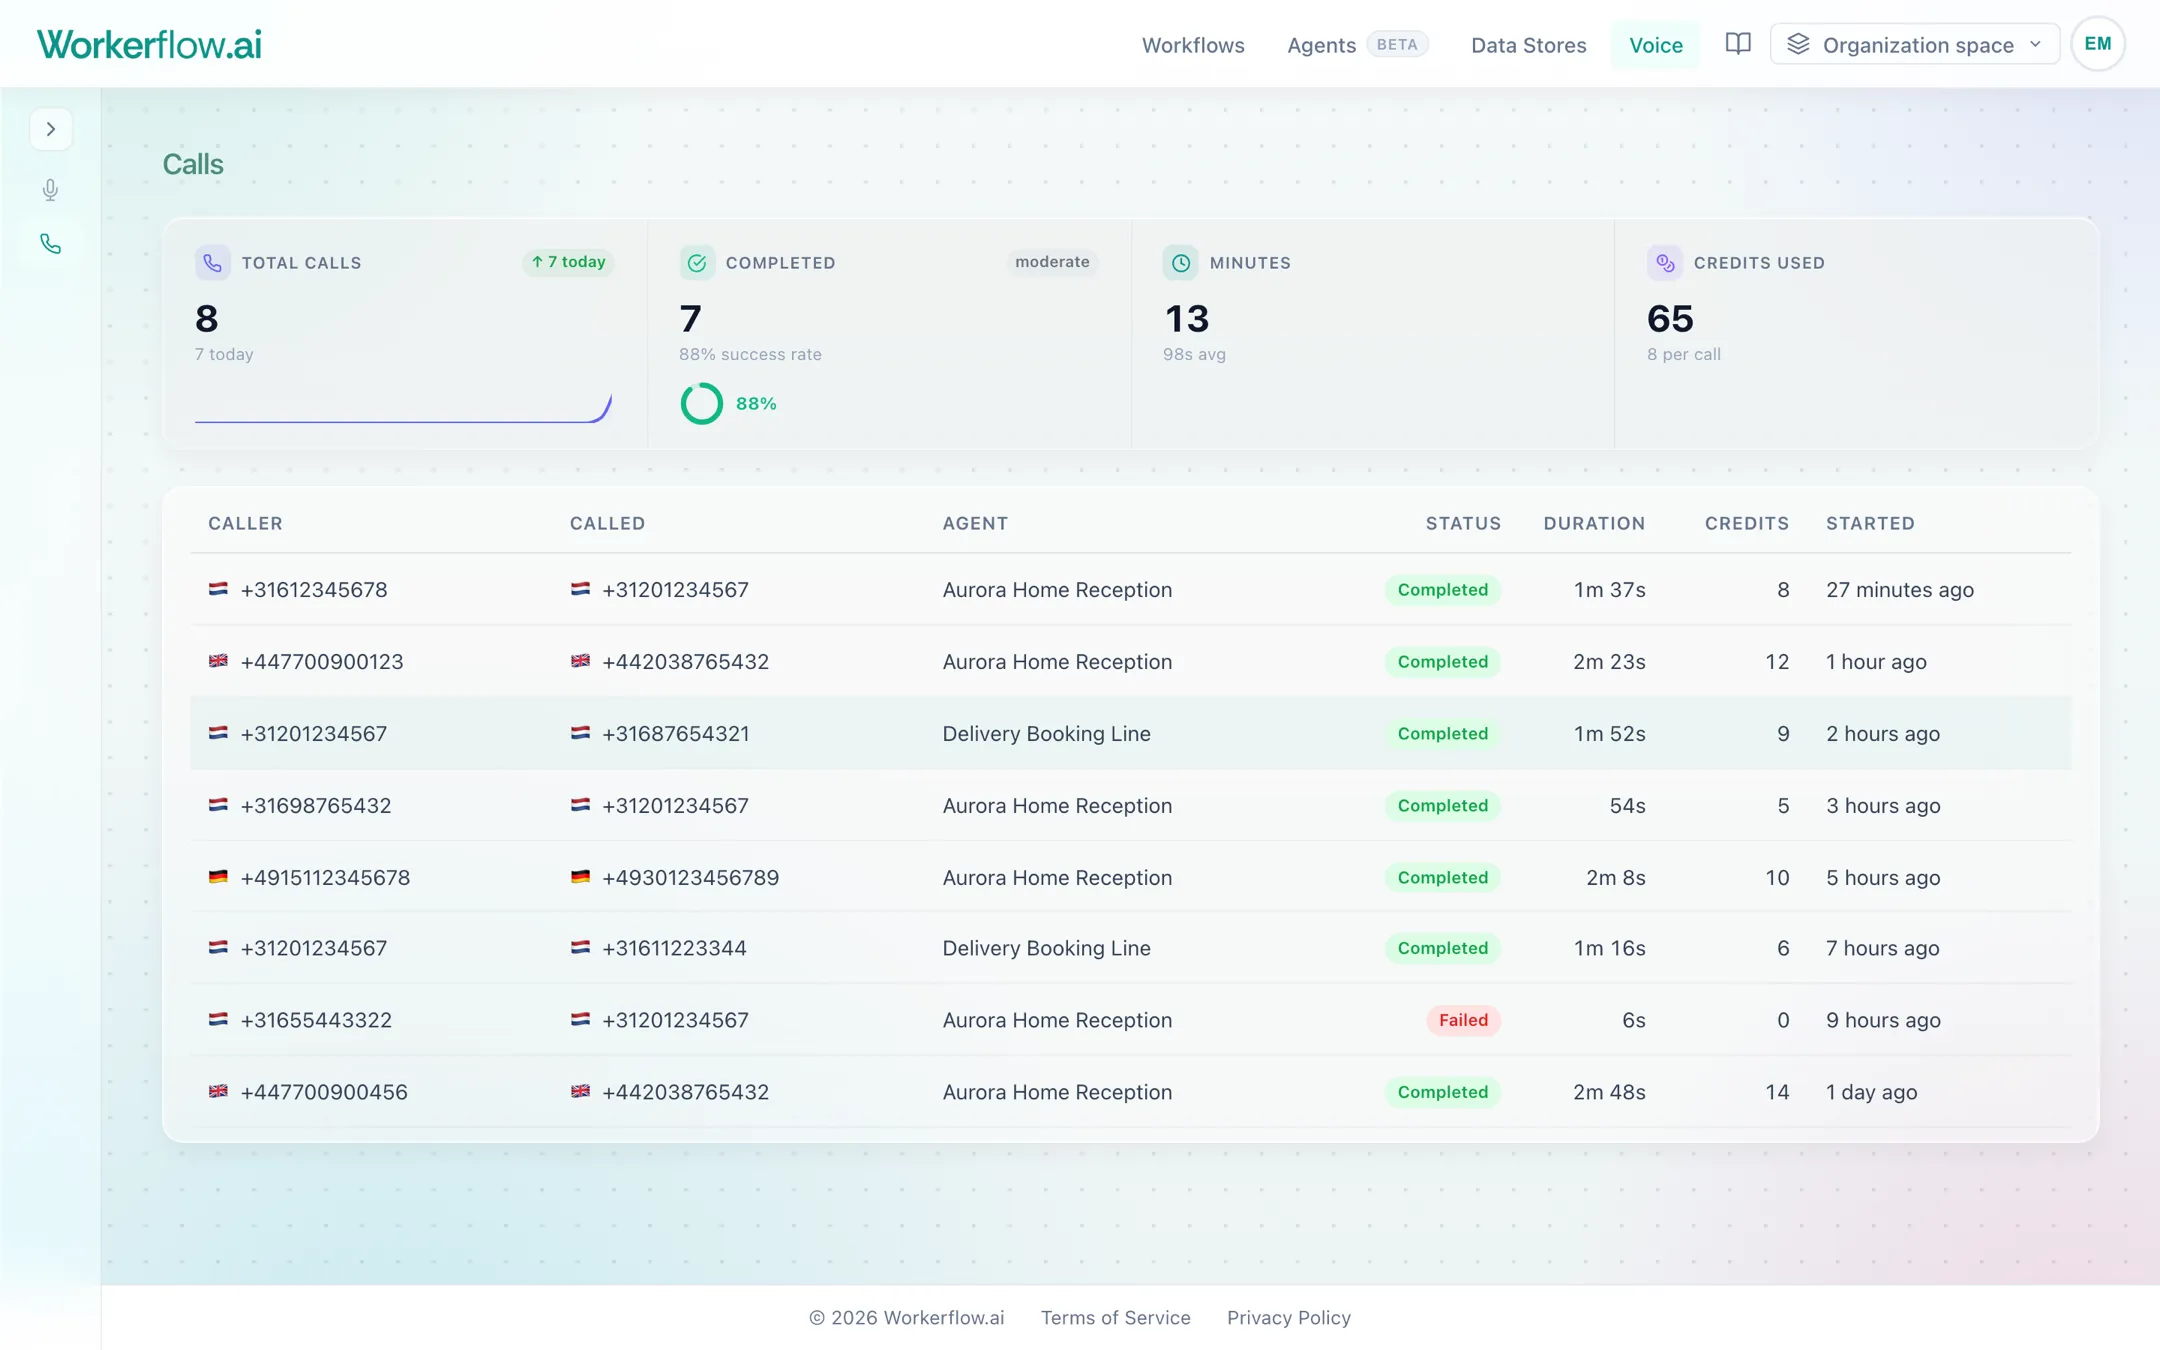Open the Data Stores tab

coord(1528,45)
